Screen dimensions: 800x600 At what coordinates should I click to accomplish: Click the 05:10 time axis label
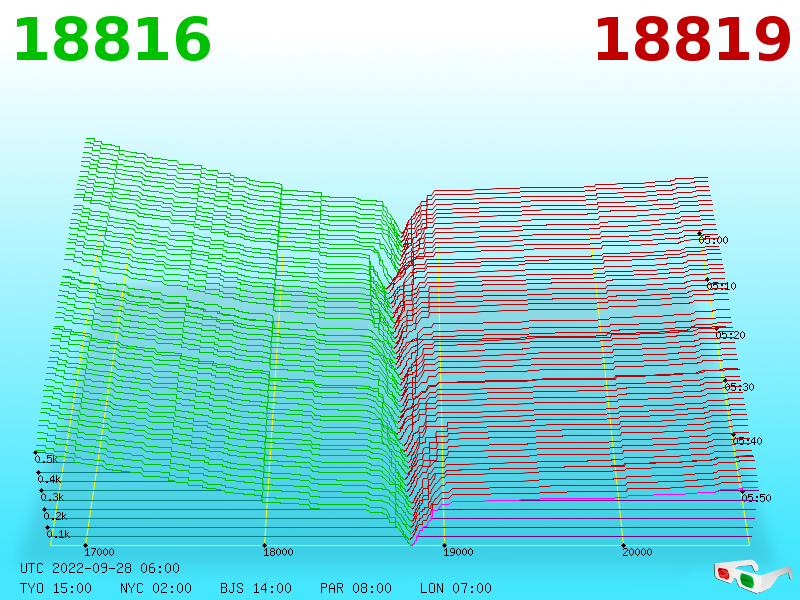tap(721, 286)
